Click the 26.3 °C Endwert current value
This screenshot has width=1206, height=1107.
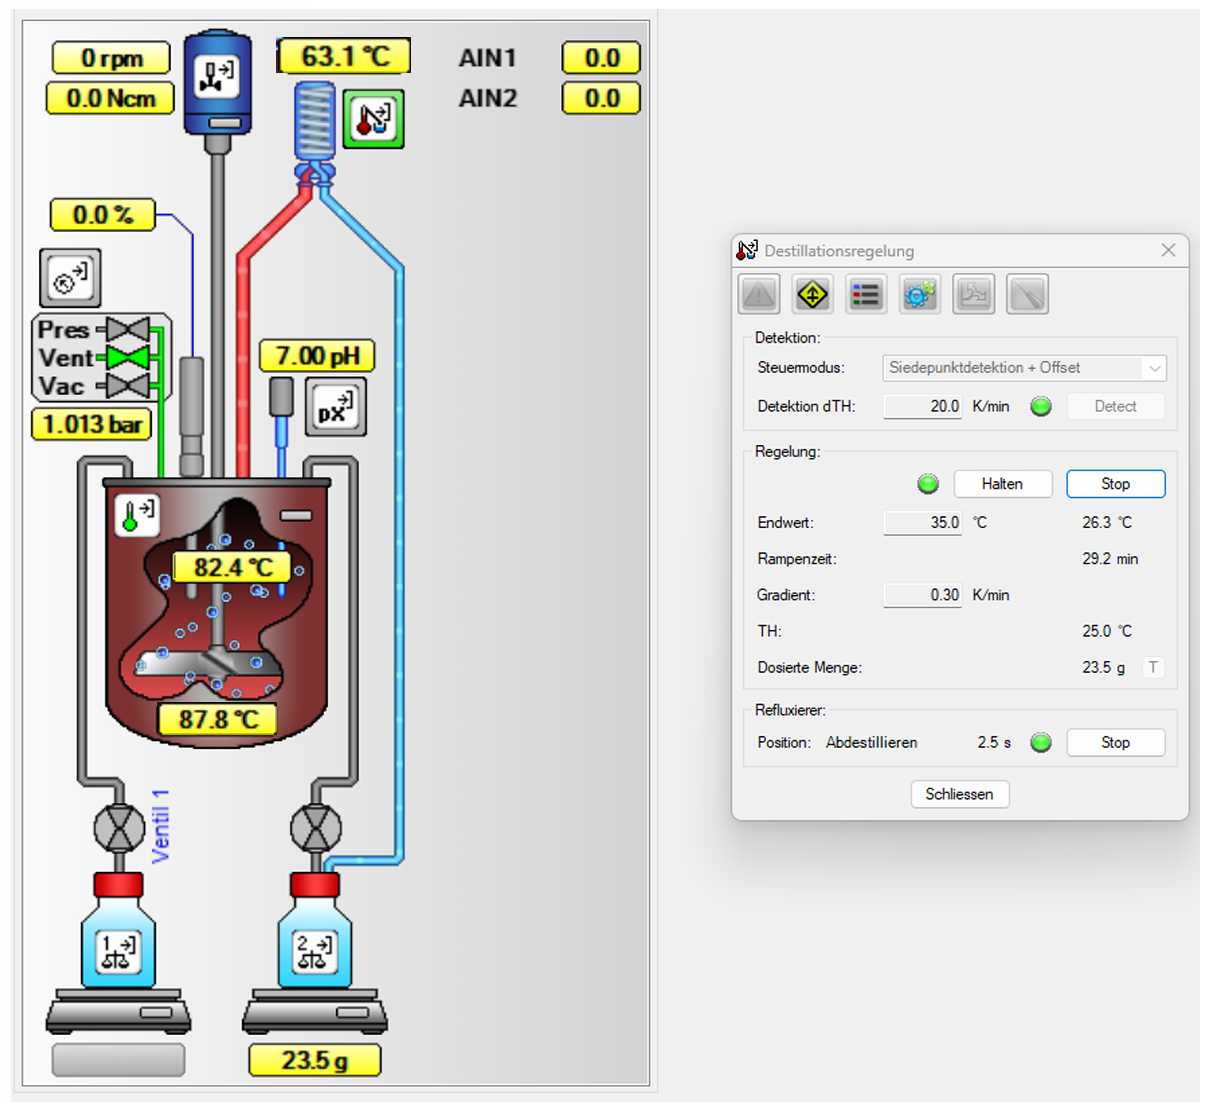coord(1107,522)
